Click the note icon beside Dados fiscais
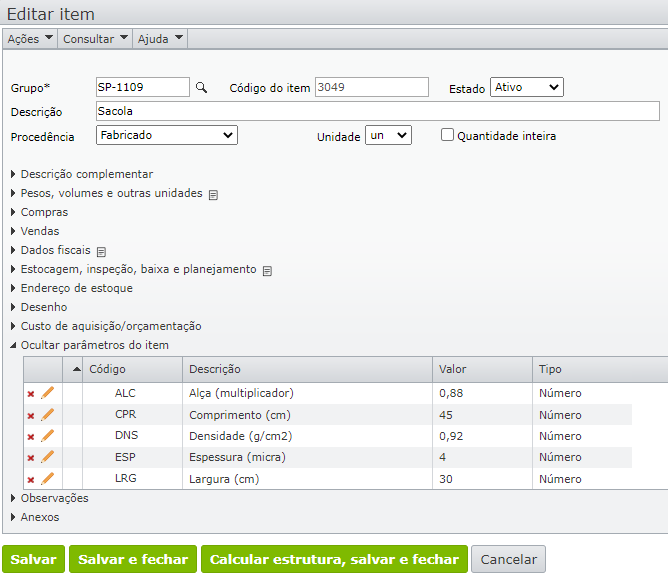 tap(101, 251)
